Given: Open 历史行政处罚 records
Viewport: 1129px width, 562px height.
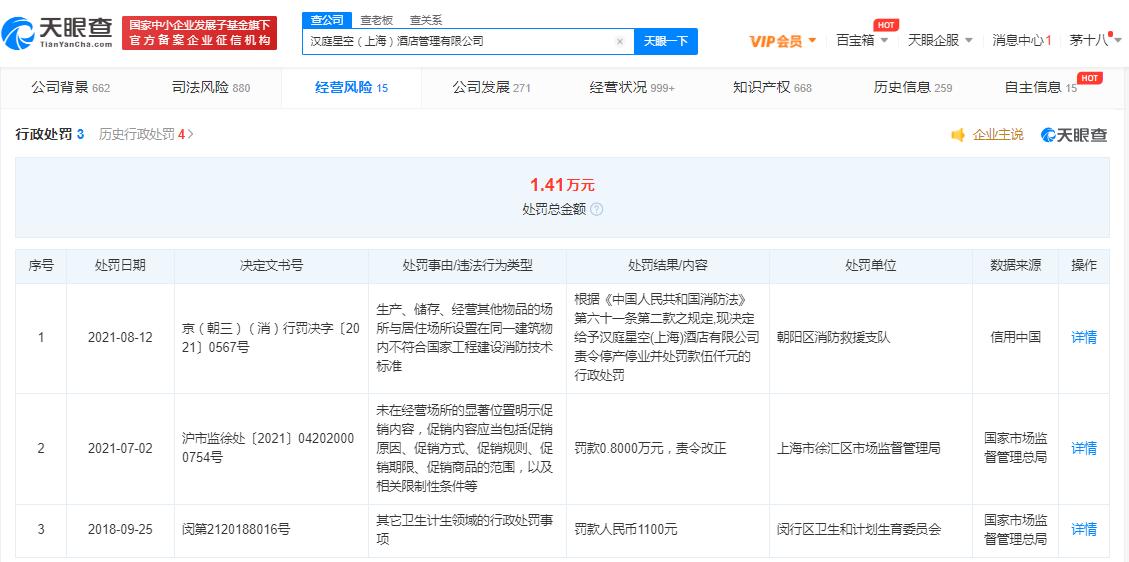Looking at the screenshot, I should tap(146, 135).
